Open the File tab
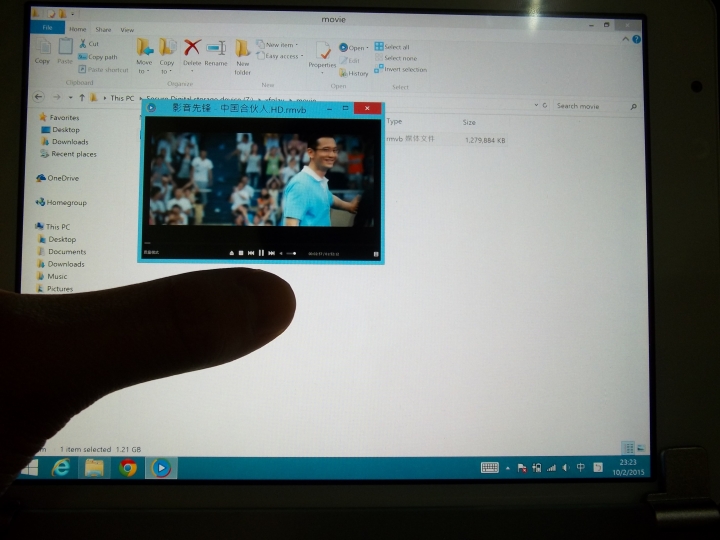This screenshot has height=540, width=720. point(47,28)
